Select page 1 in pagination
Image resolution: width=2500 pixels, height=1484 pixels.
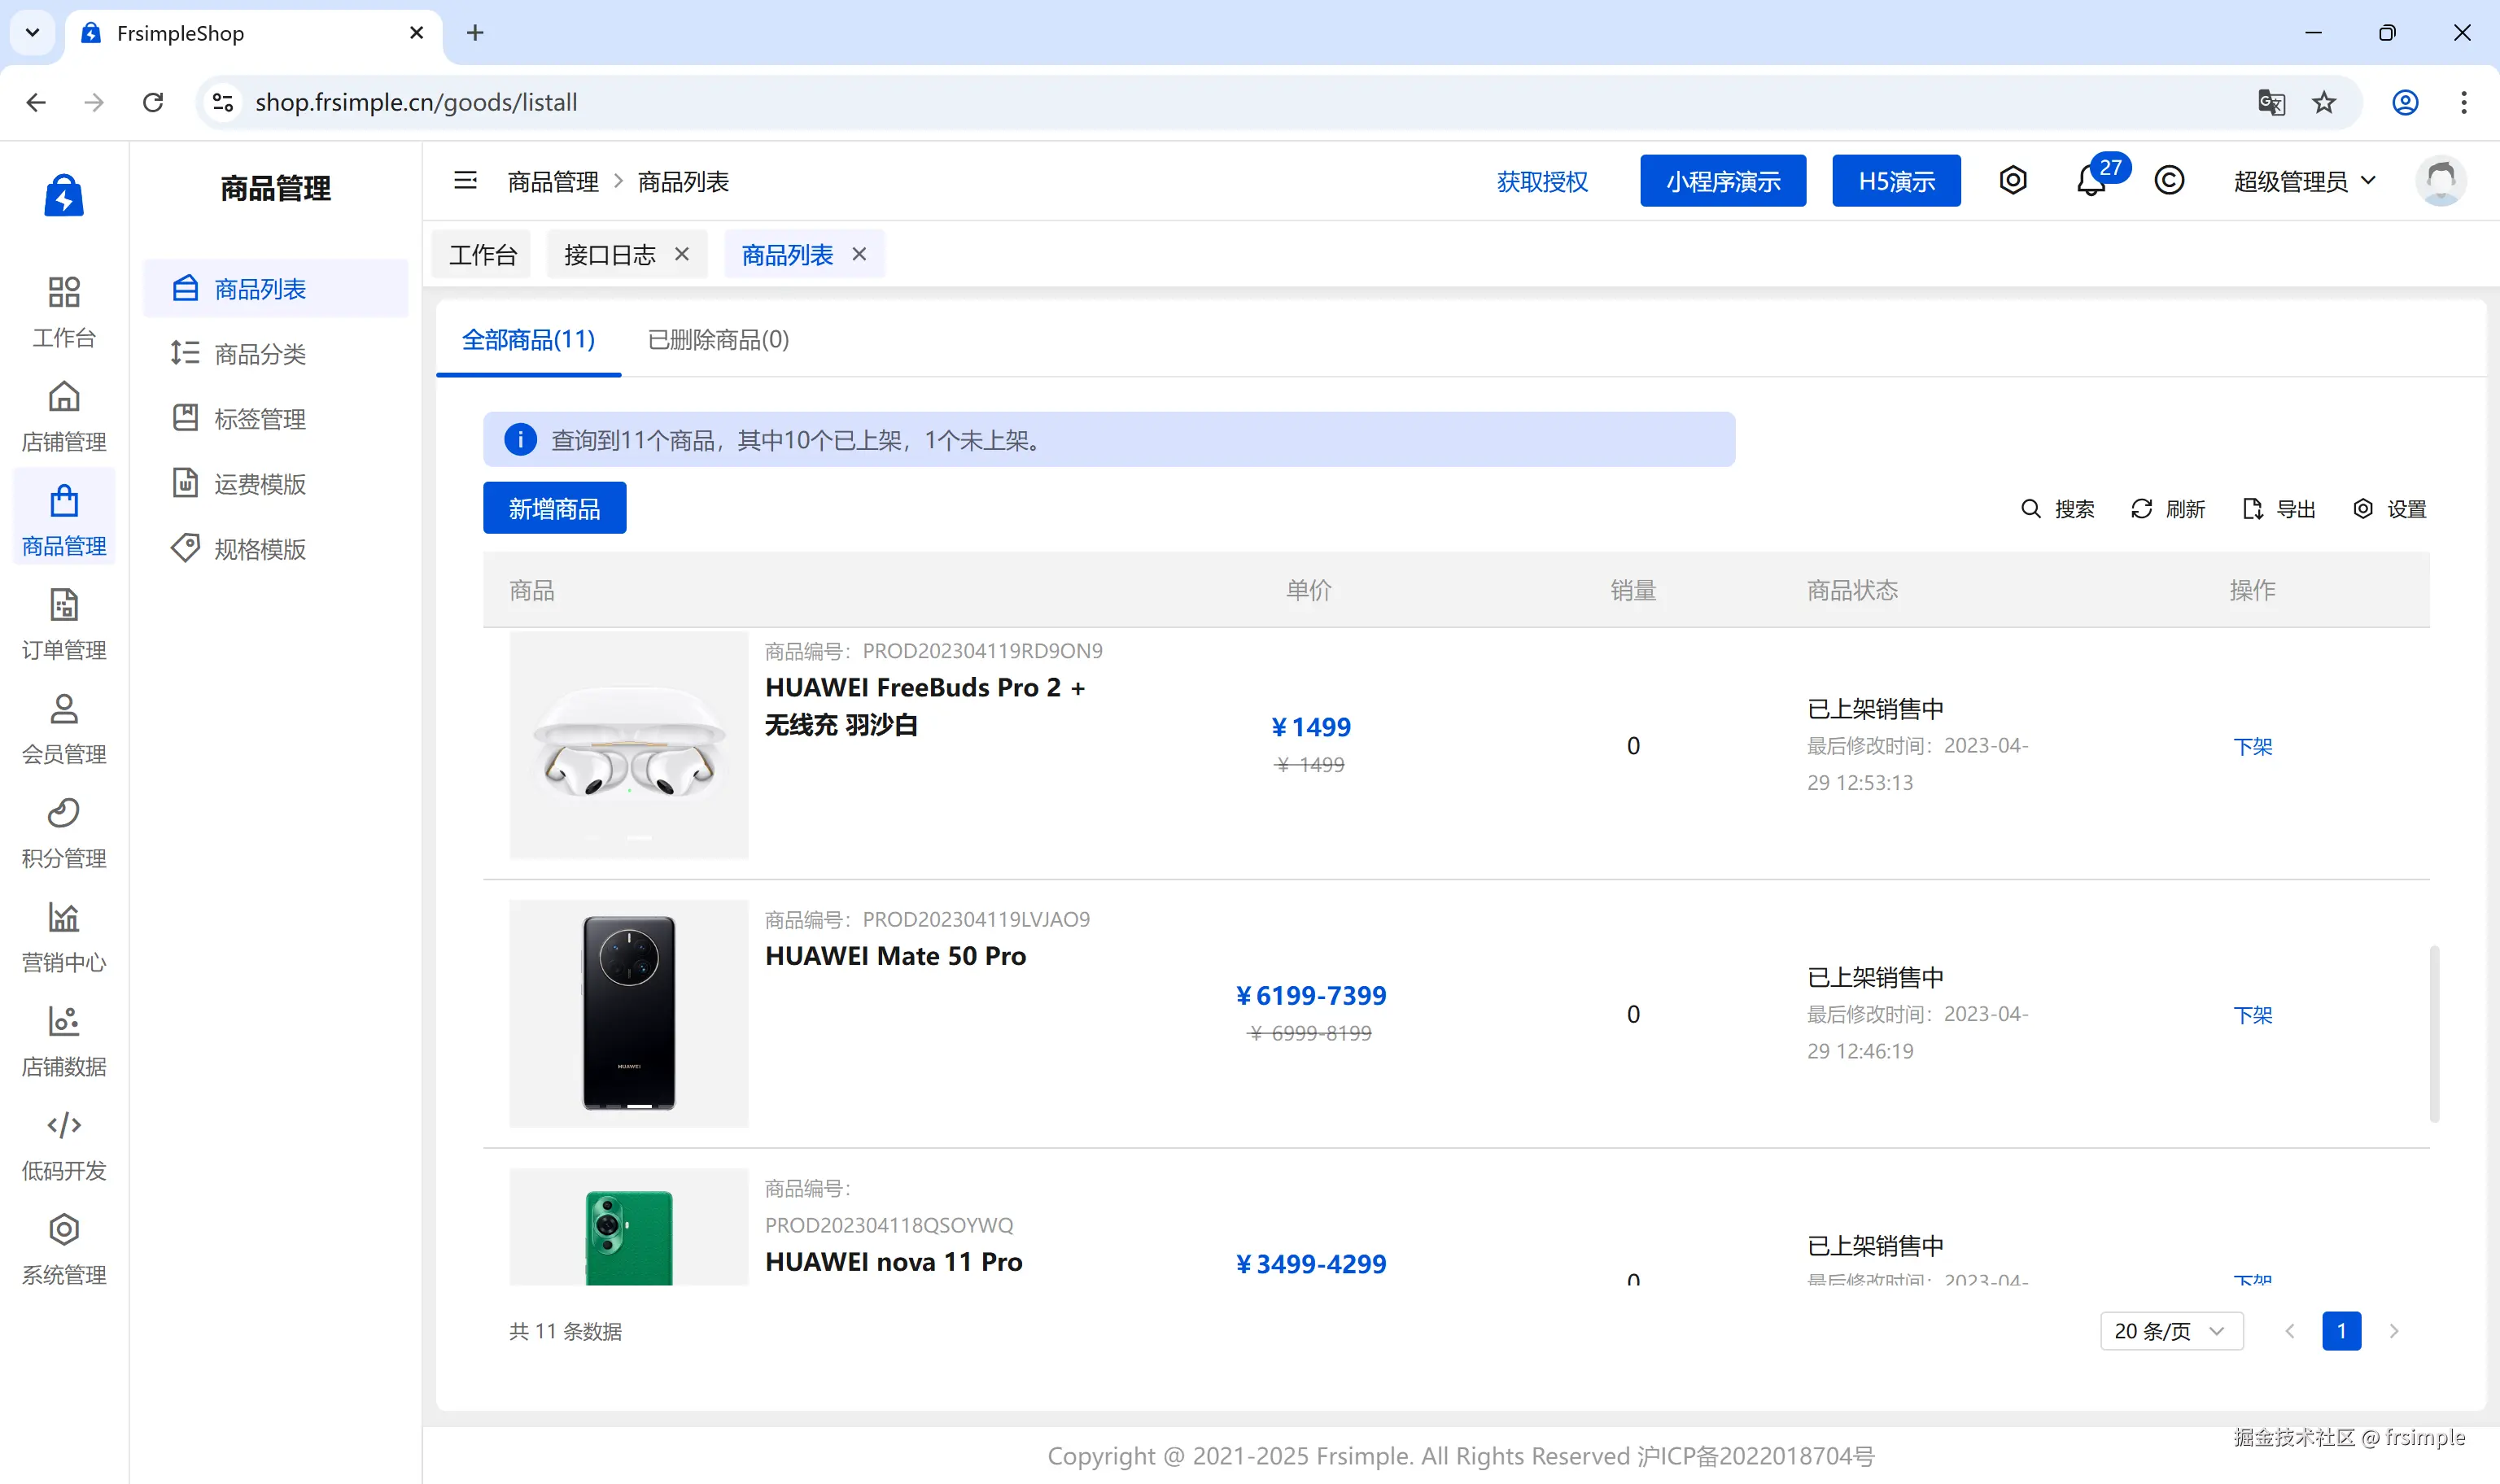[x=2341, y=1331]
